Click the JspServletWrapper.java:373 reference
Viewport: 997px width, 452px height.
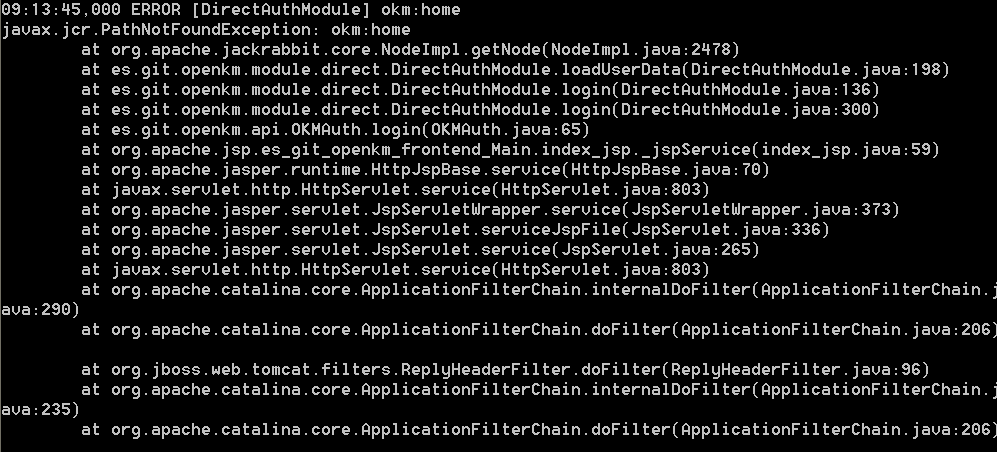[x=761, y=210]
